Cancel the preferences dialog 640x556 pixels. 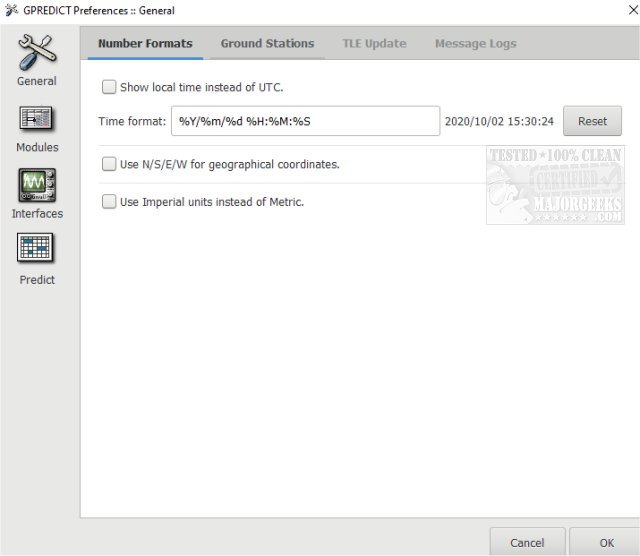[x=527, y=543]
